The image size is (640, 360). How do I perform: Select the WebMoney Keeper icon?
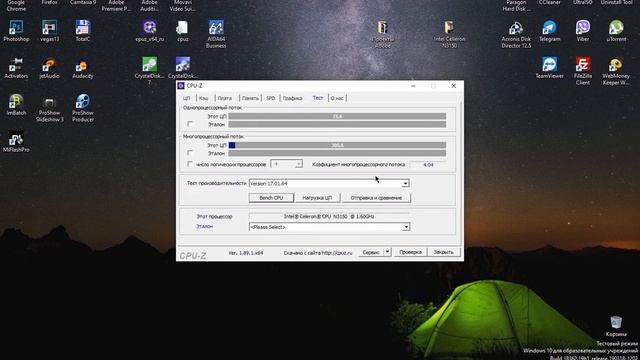[616, 71]
